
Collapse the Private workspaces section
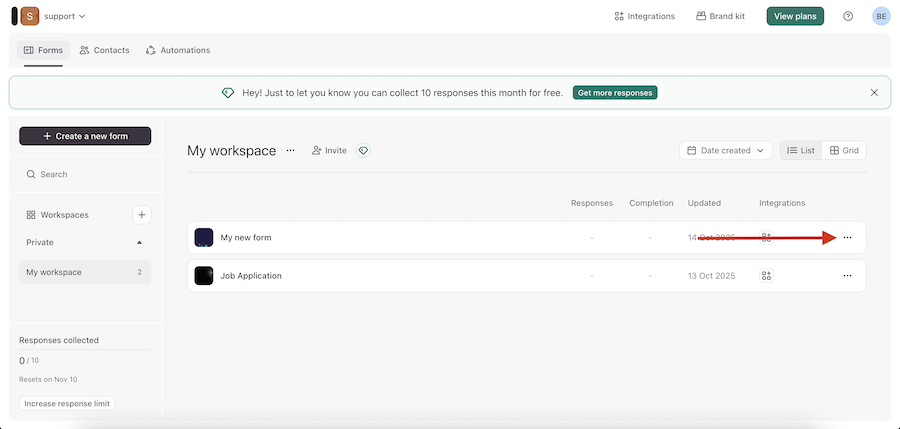point(139,242)
